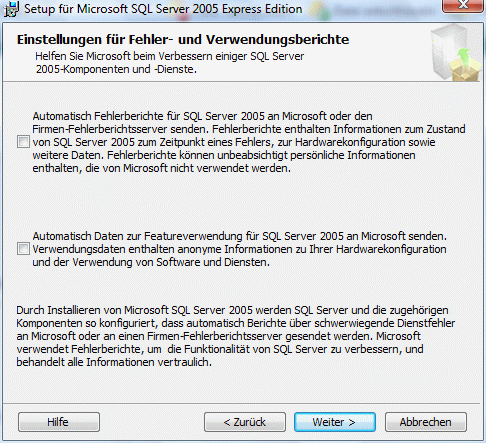This screenshot has height=443, width=486.
Task: Close the setup window
Action: (463, 5)
